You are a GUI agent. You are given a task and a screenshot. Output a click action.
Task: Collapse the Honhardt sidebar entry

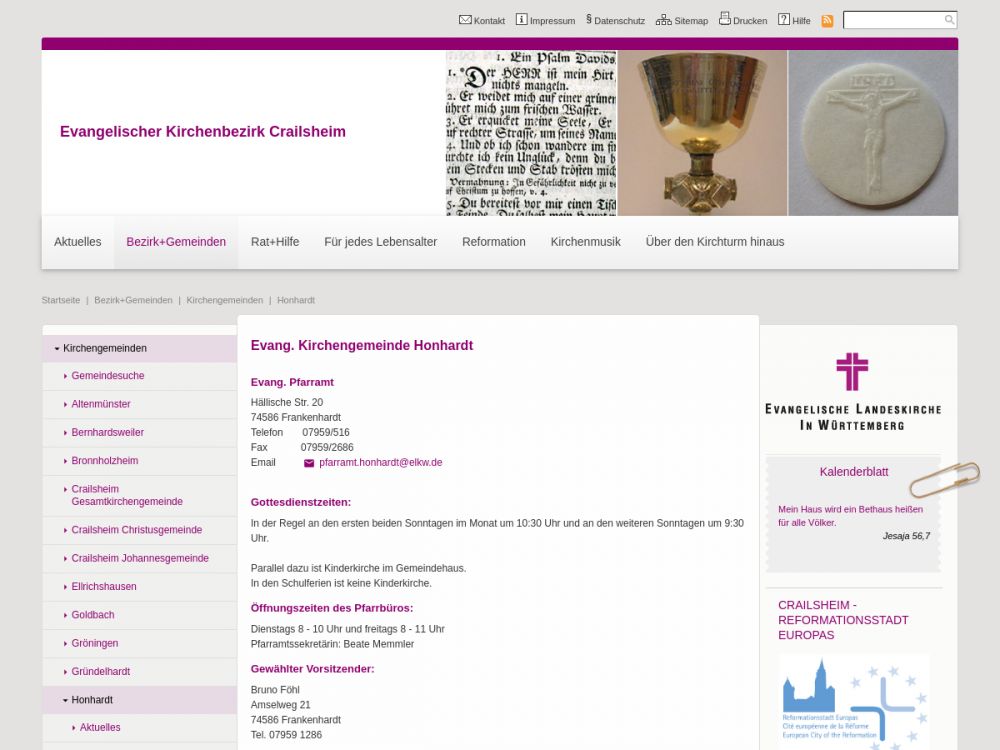tap(65, 701)
